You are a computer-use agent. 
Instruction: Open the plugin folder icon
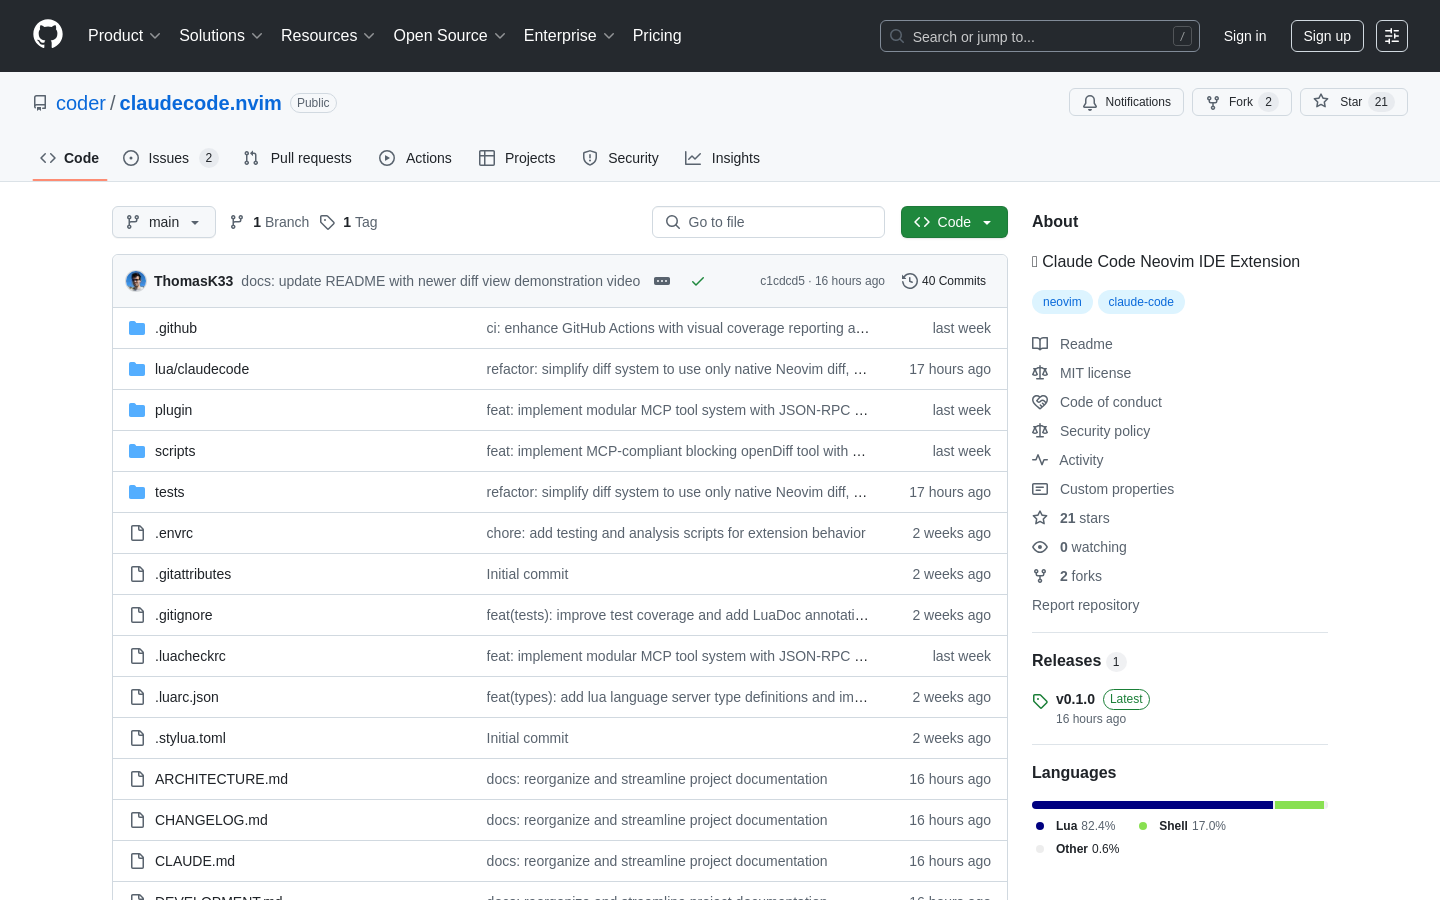click(x=137, y=410)
